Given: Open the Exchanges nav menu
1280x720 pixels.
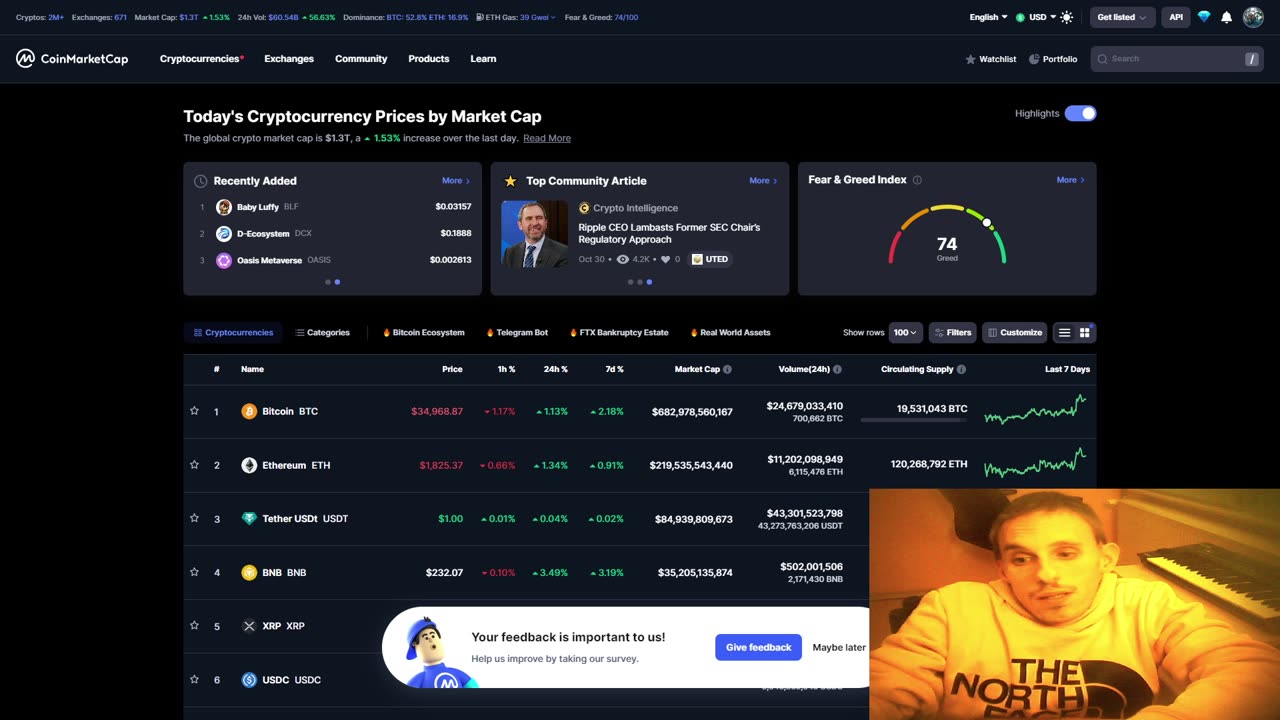Looking at the screenshot, I should pos(289,59).
